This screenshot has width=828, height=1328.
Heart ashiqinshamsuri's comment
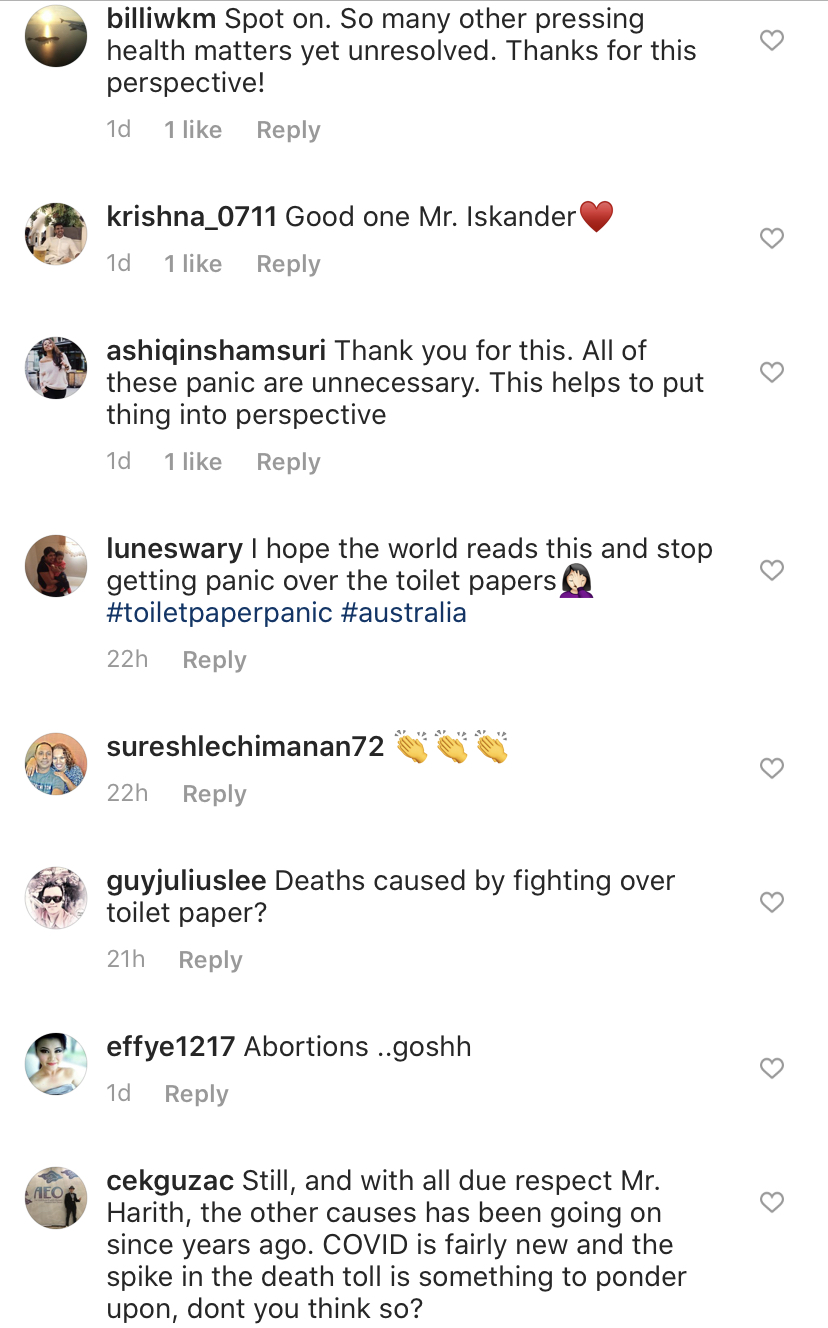tap(771, 373)
